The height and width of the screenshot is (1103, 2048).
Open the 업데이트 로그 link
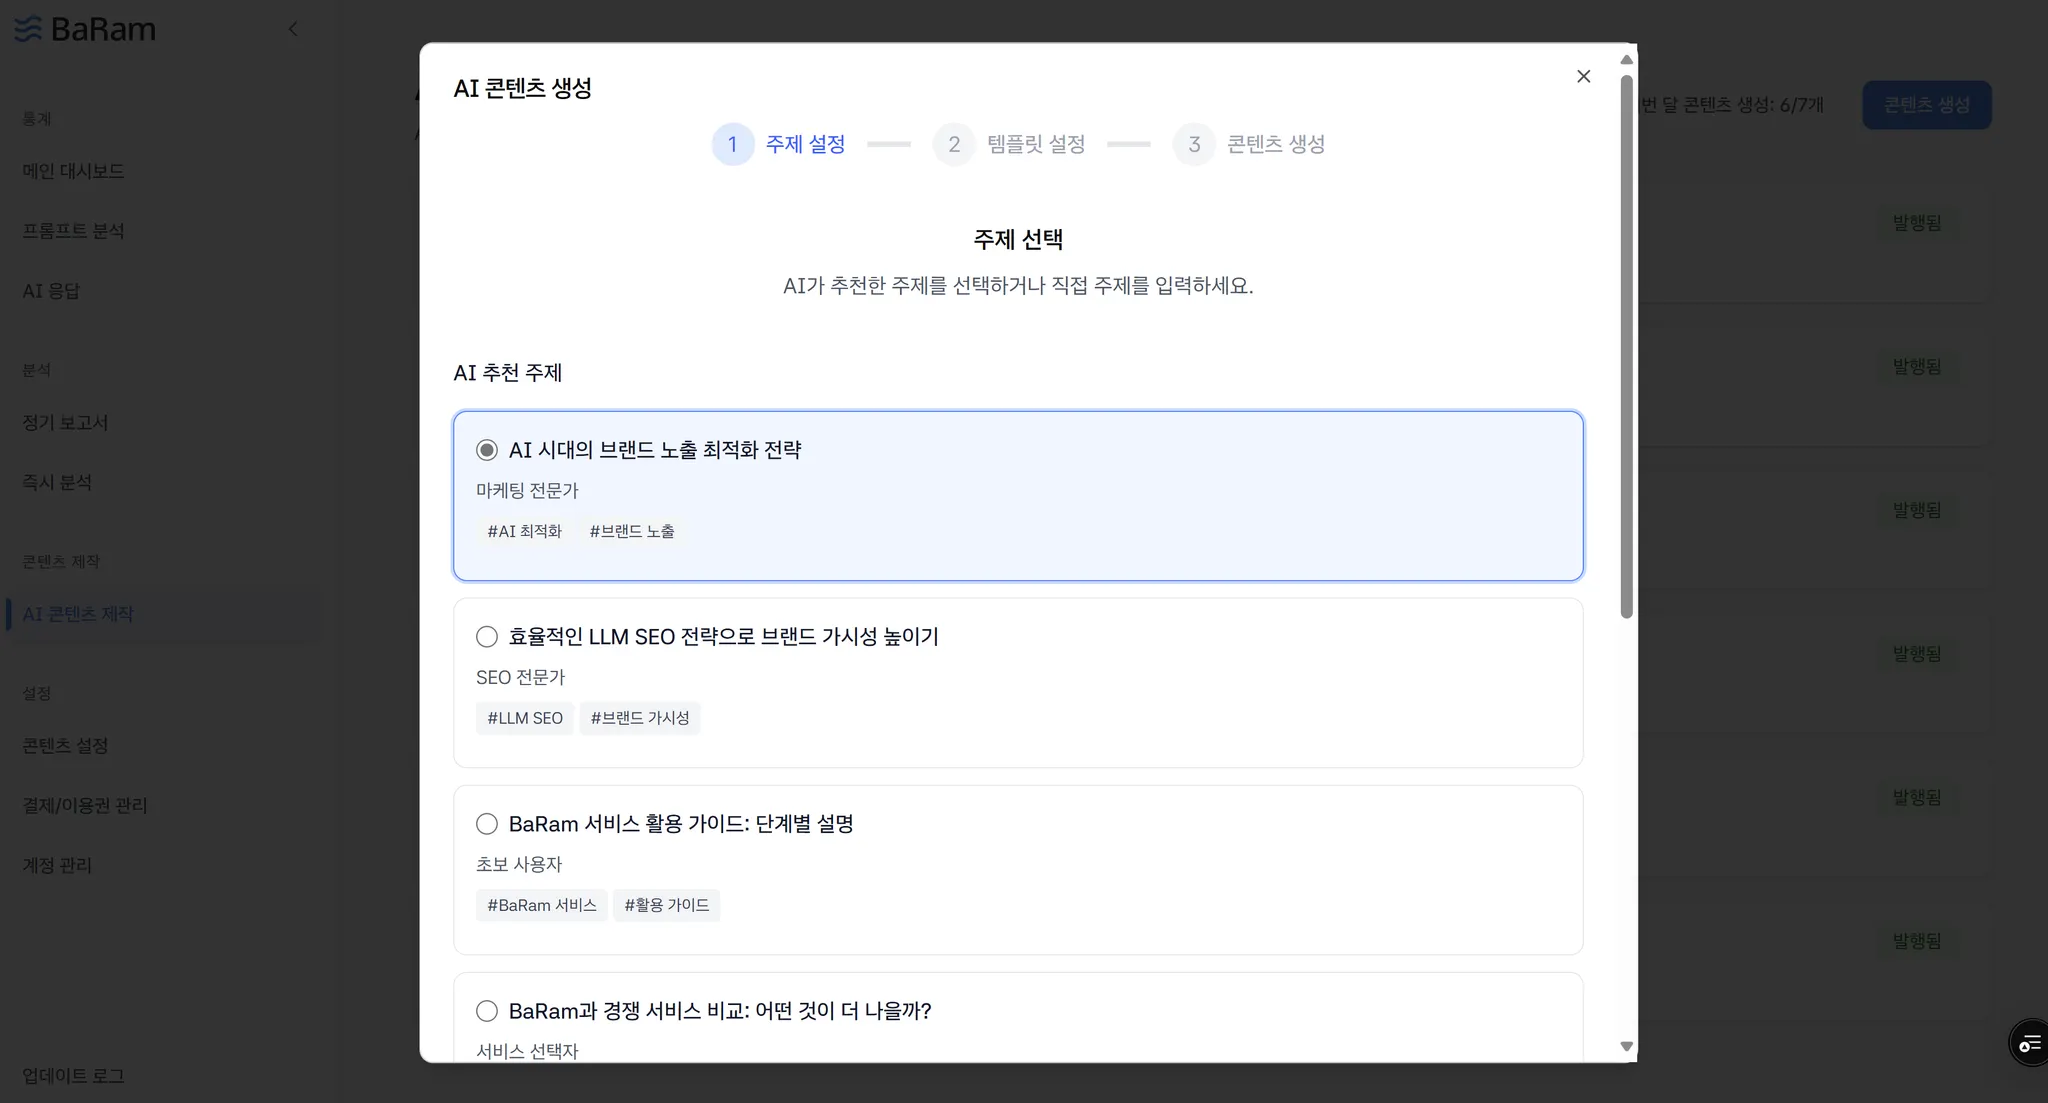[x=74, y=1076]
